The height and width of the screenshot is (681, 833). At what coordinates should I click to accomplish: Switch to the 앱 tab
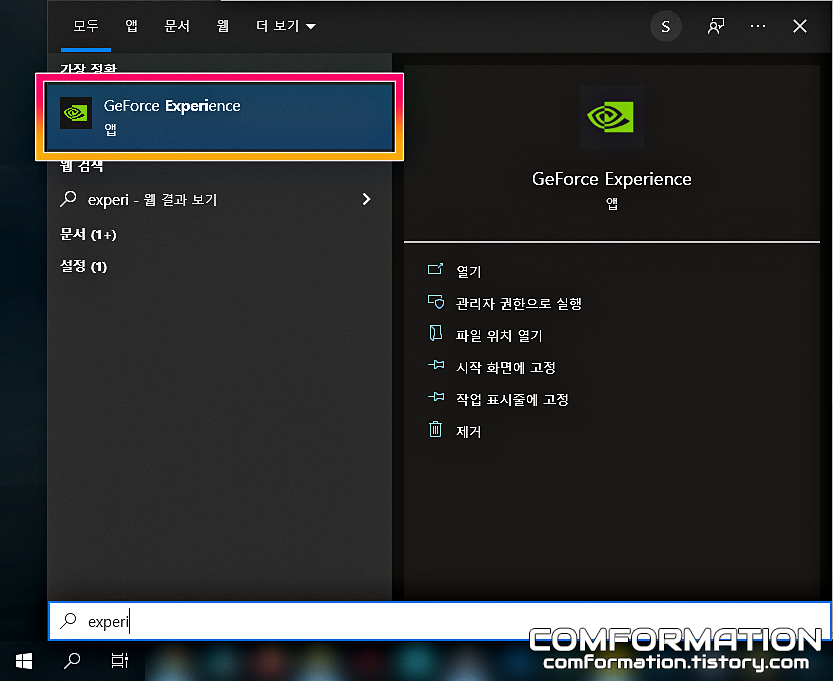click(x=131, y=26)
